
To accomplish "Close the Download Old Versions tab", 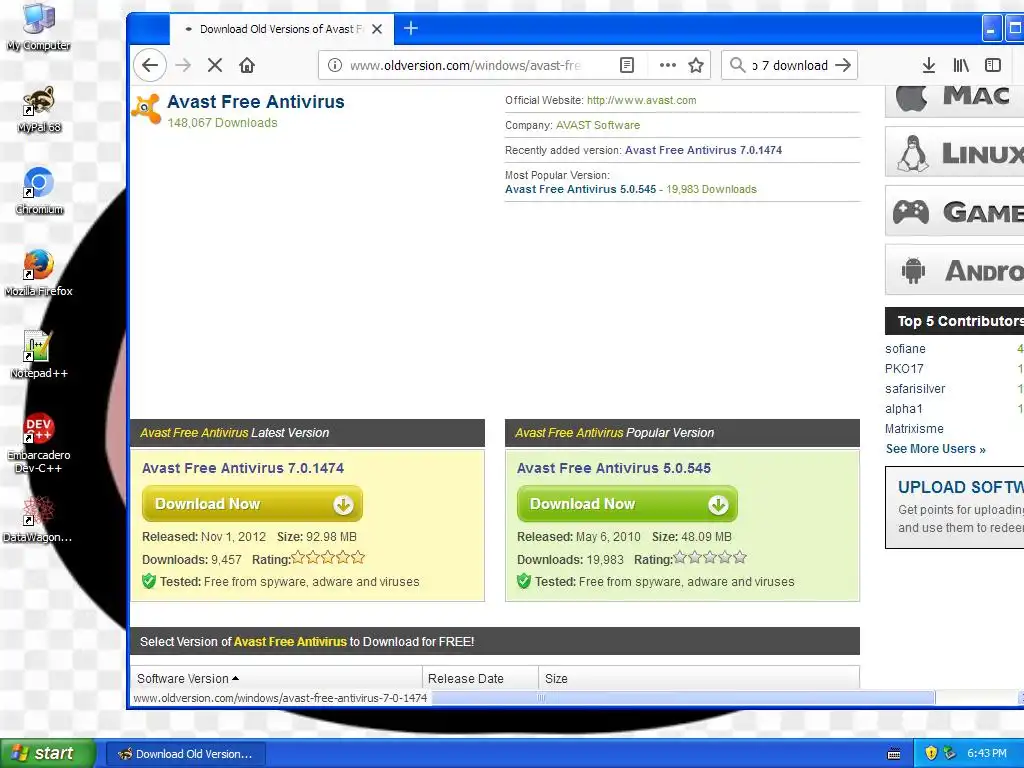I will 377,29.
